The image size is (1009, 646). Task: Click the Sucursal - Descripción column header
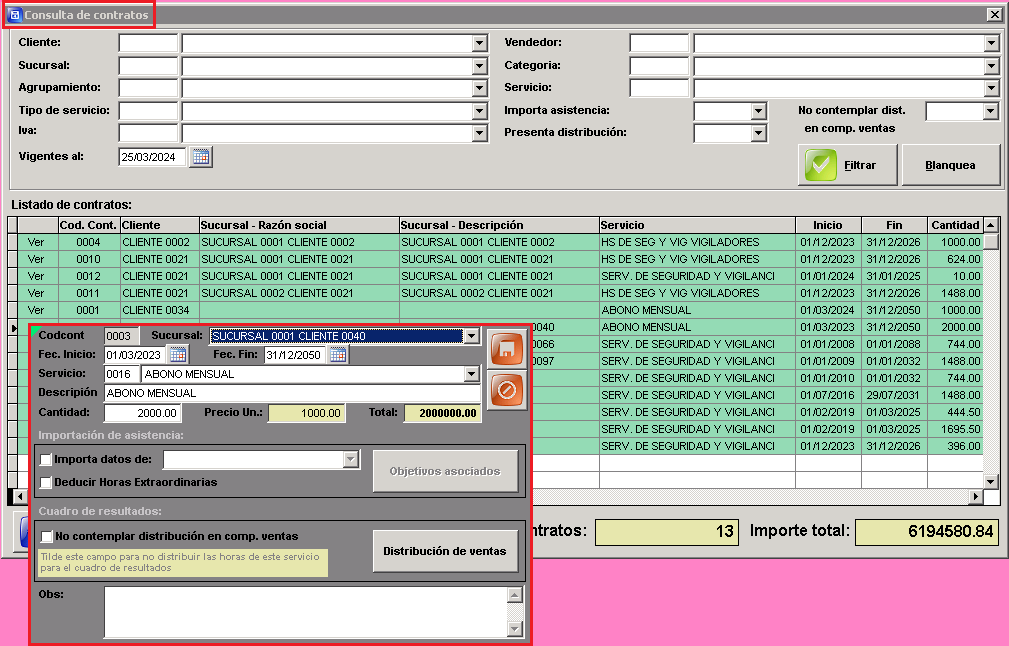point(499,225)
